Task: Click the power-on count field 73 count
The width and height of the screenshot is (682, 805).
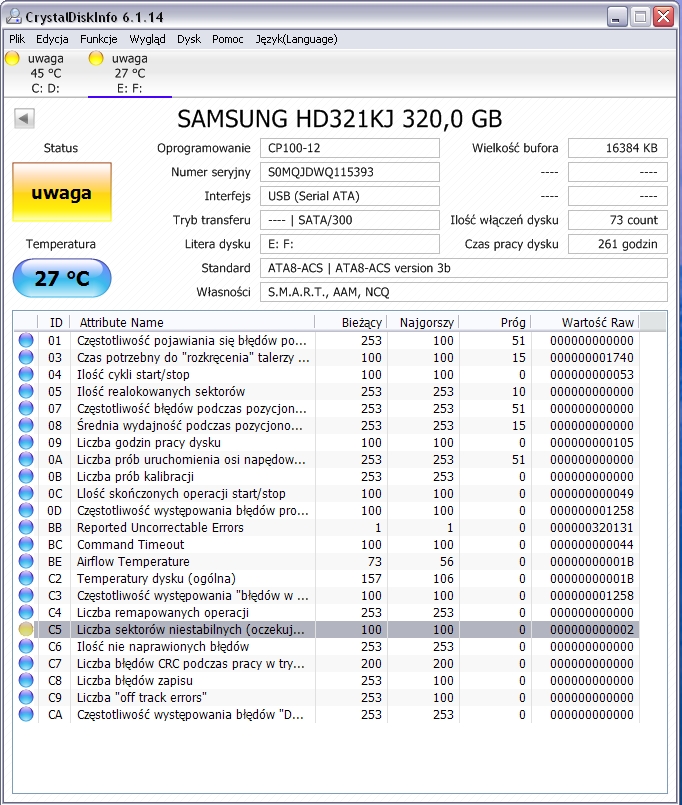Action: point(618,220)
